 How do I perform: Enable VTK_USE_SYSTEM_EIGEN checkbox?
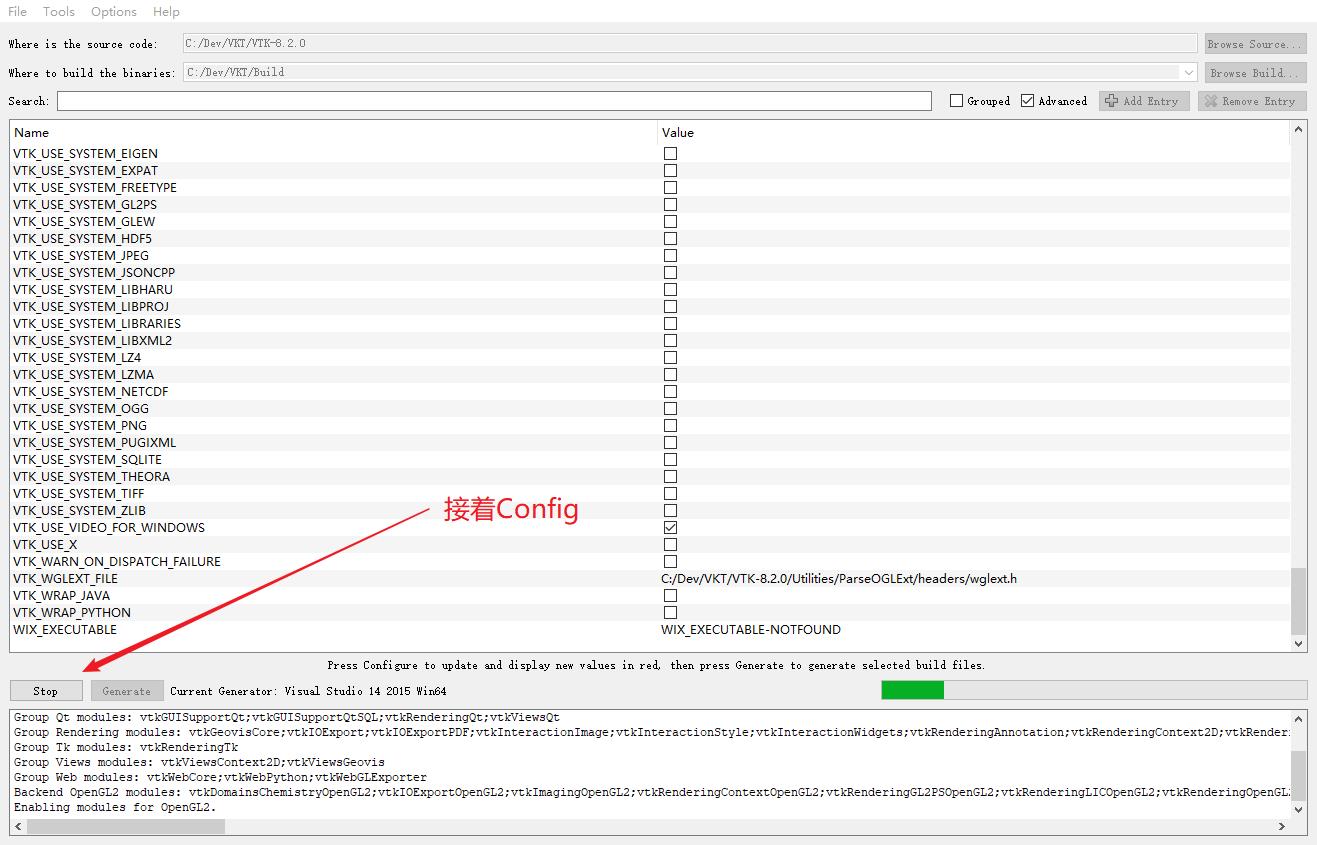point(670,154)
